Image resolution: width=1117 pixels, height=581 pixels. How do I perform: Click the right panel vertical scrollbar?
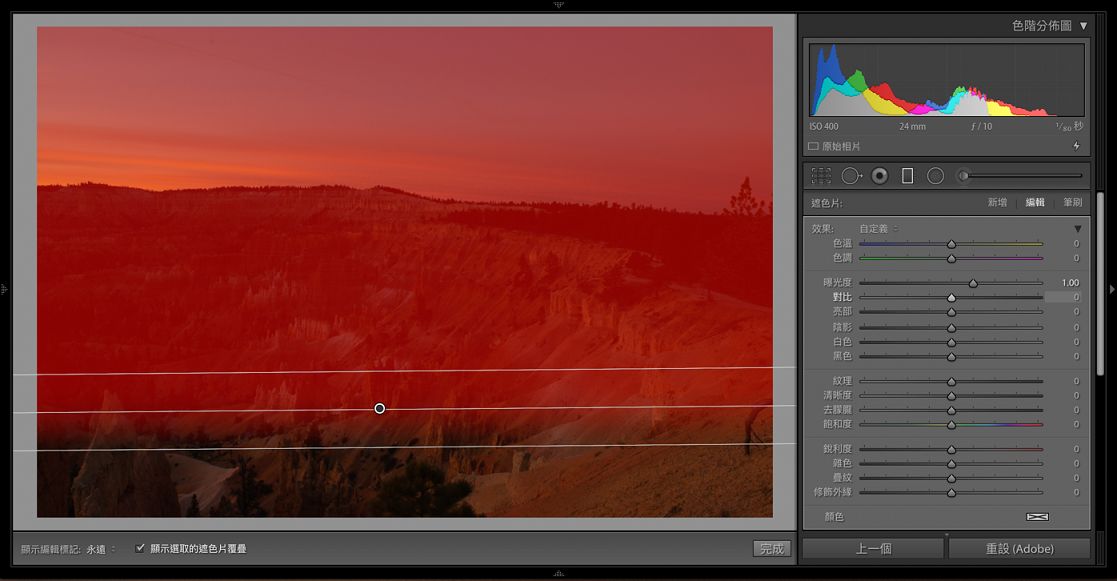click(1101, 285)
